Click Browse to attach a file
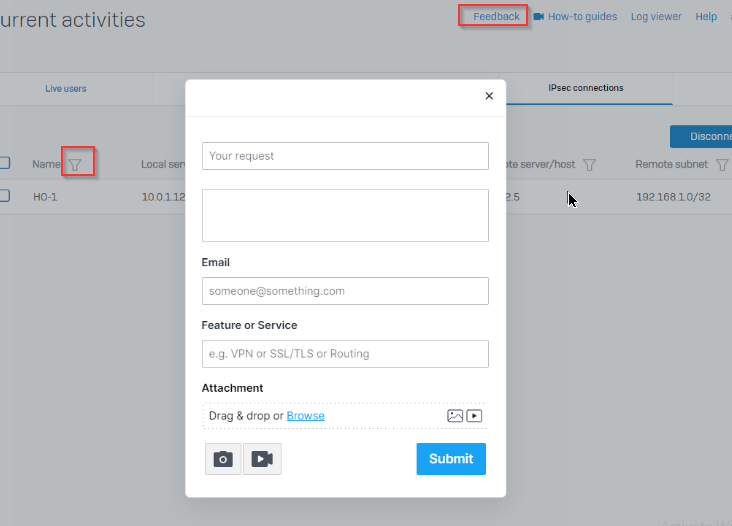This screenshot has height=526, width=732. tap(305, 415)
